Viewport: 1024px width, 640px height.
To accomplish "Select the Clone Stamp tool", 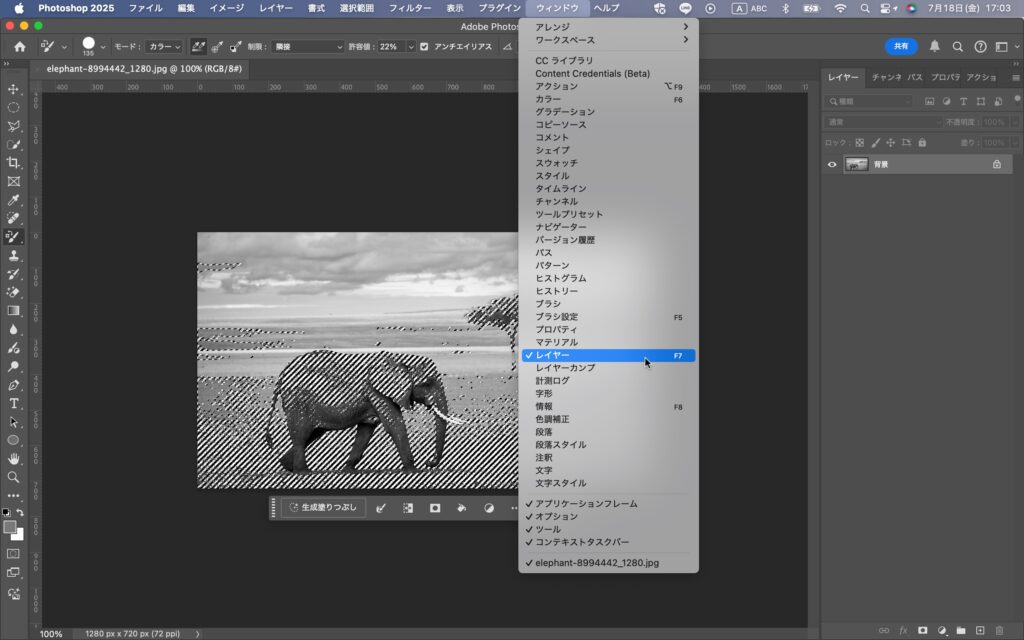I will point(13,255).
